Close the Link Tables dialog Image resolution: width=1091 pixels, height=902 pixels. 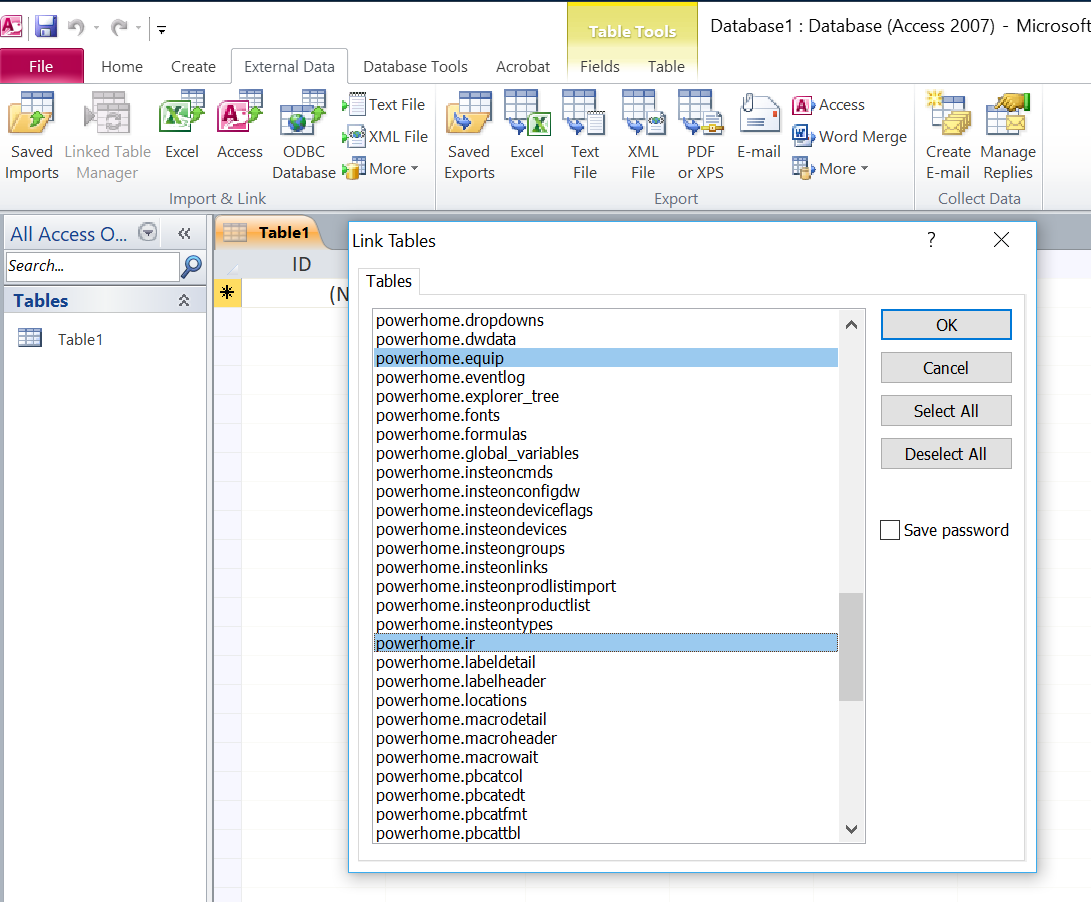(1001, 240)
